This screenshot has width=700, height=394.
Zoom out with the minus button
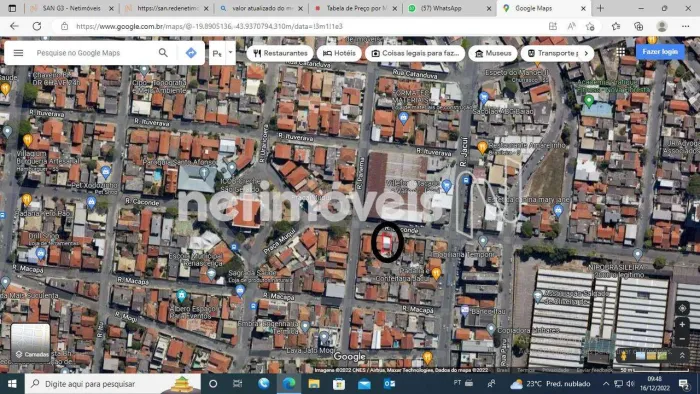coord(682,339)
